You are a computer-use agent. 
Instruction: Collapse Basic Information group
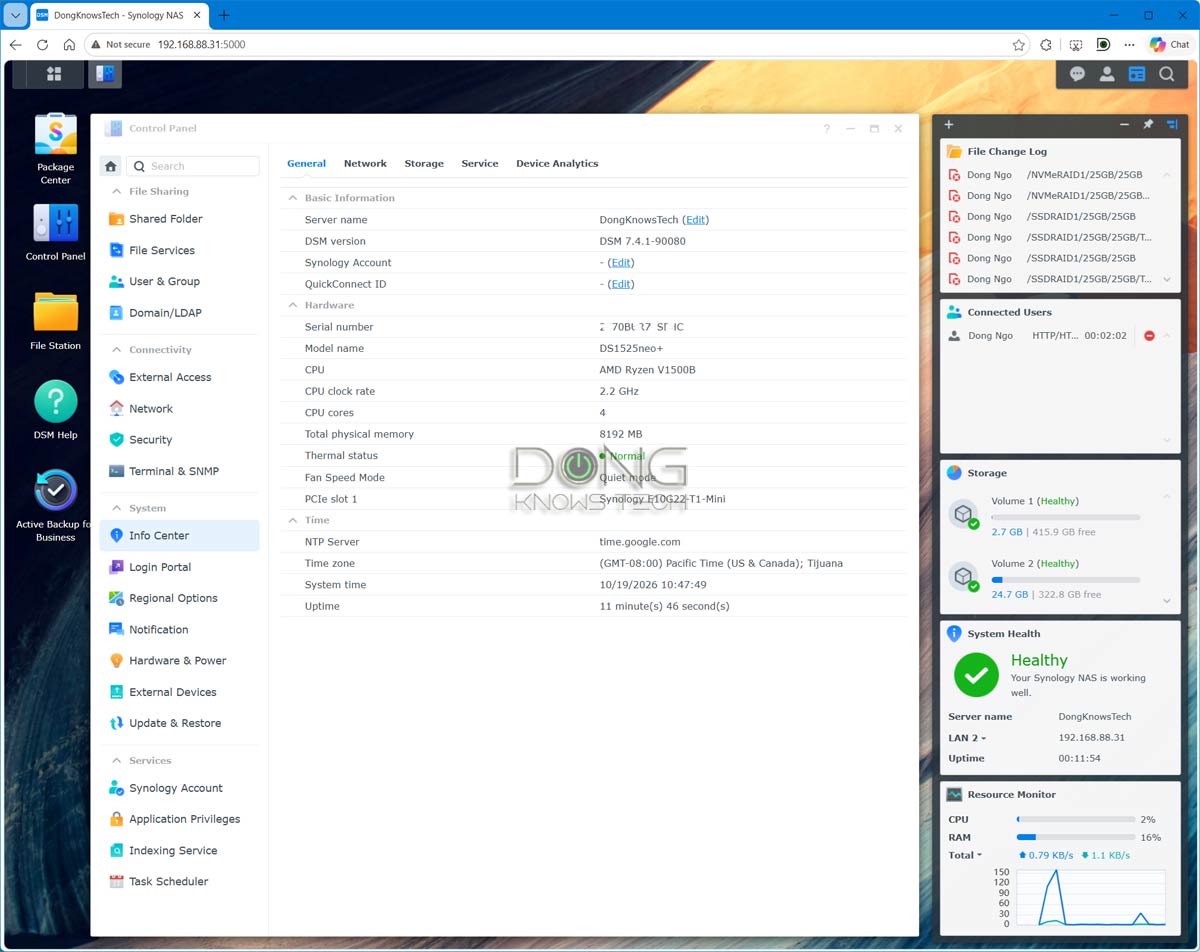[293, 198]
